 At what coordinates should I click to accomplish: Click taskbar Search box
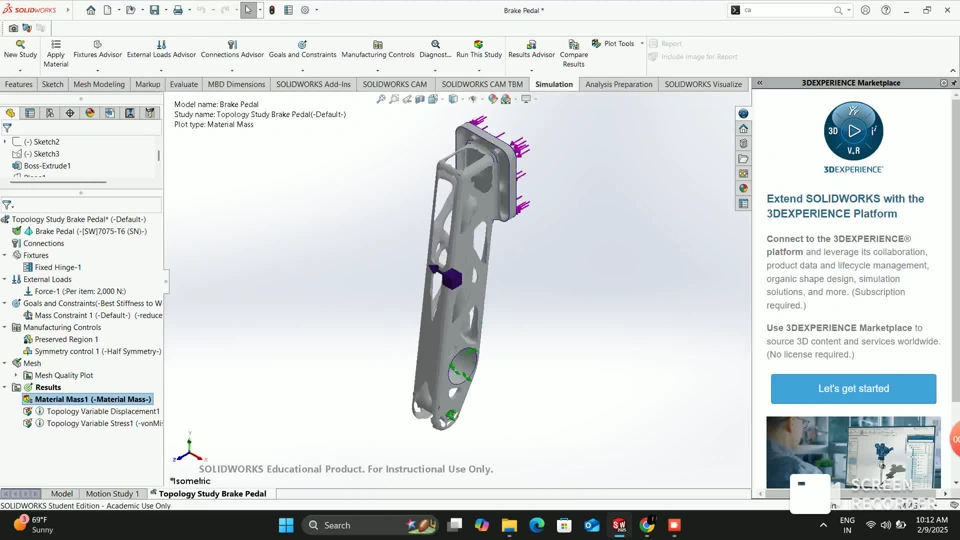click(x=370, y=525)
